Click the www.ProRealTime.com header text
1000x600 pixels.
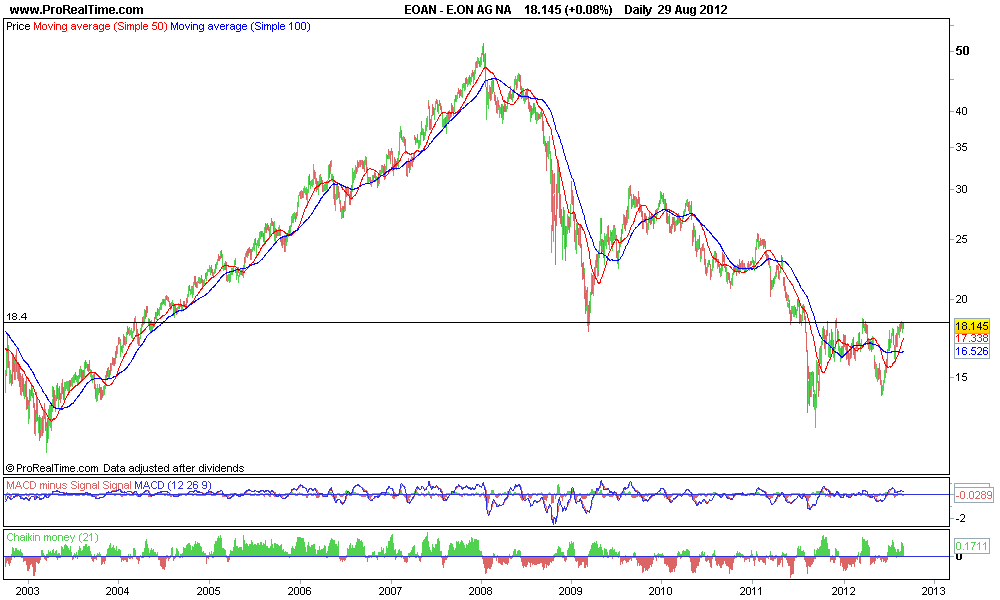click(77, 10)
